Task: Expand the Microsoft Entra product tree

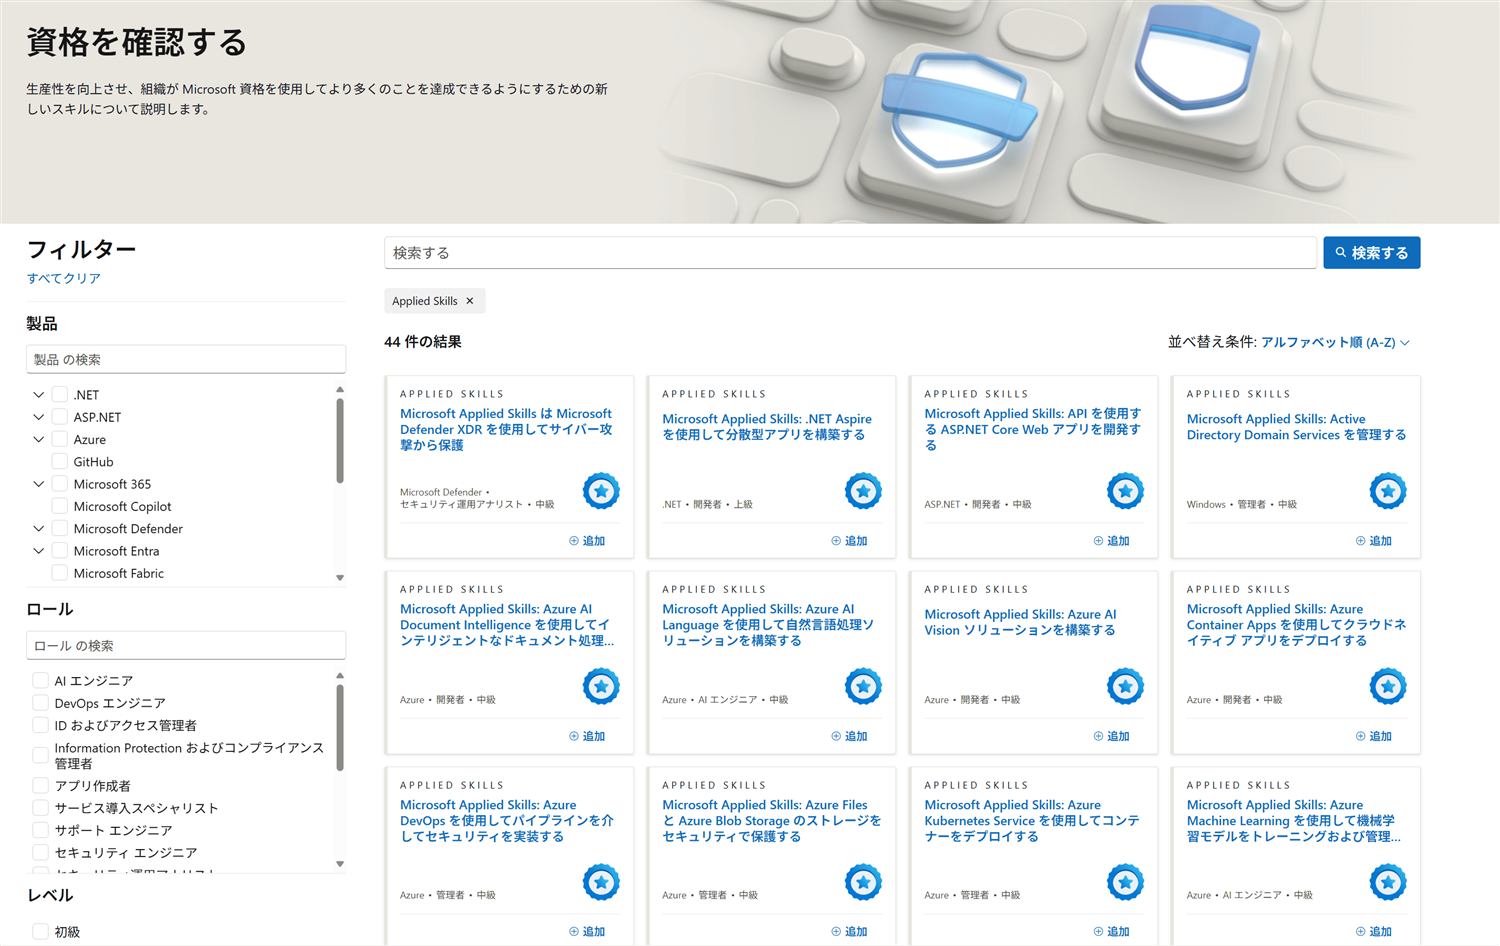Action: click(39, 551)
